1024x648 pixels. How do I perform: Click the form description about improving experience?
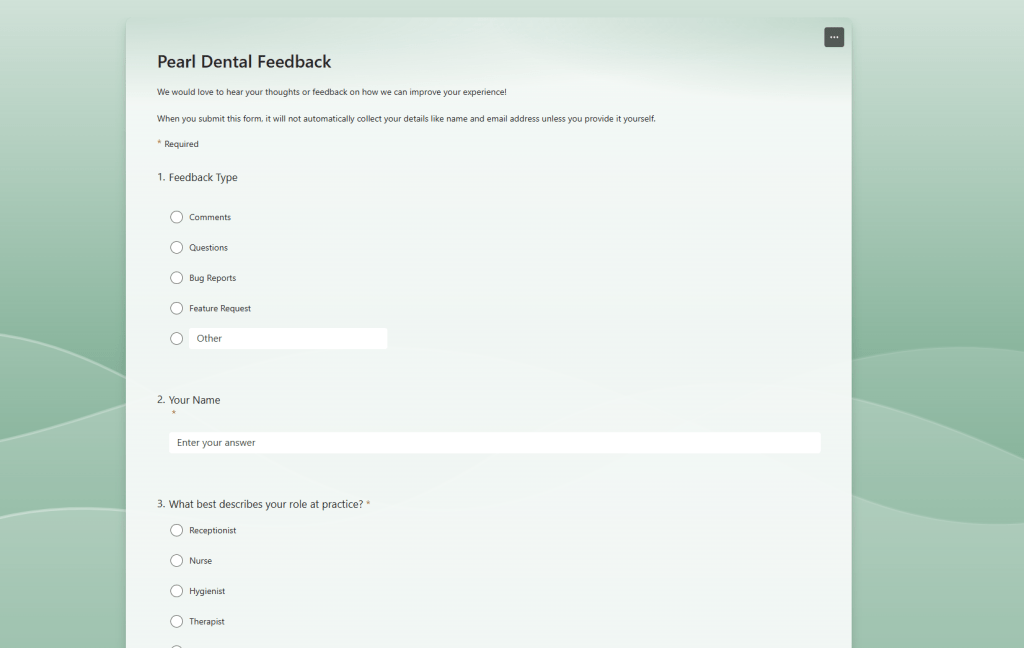coord(331,92)
